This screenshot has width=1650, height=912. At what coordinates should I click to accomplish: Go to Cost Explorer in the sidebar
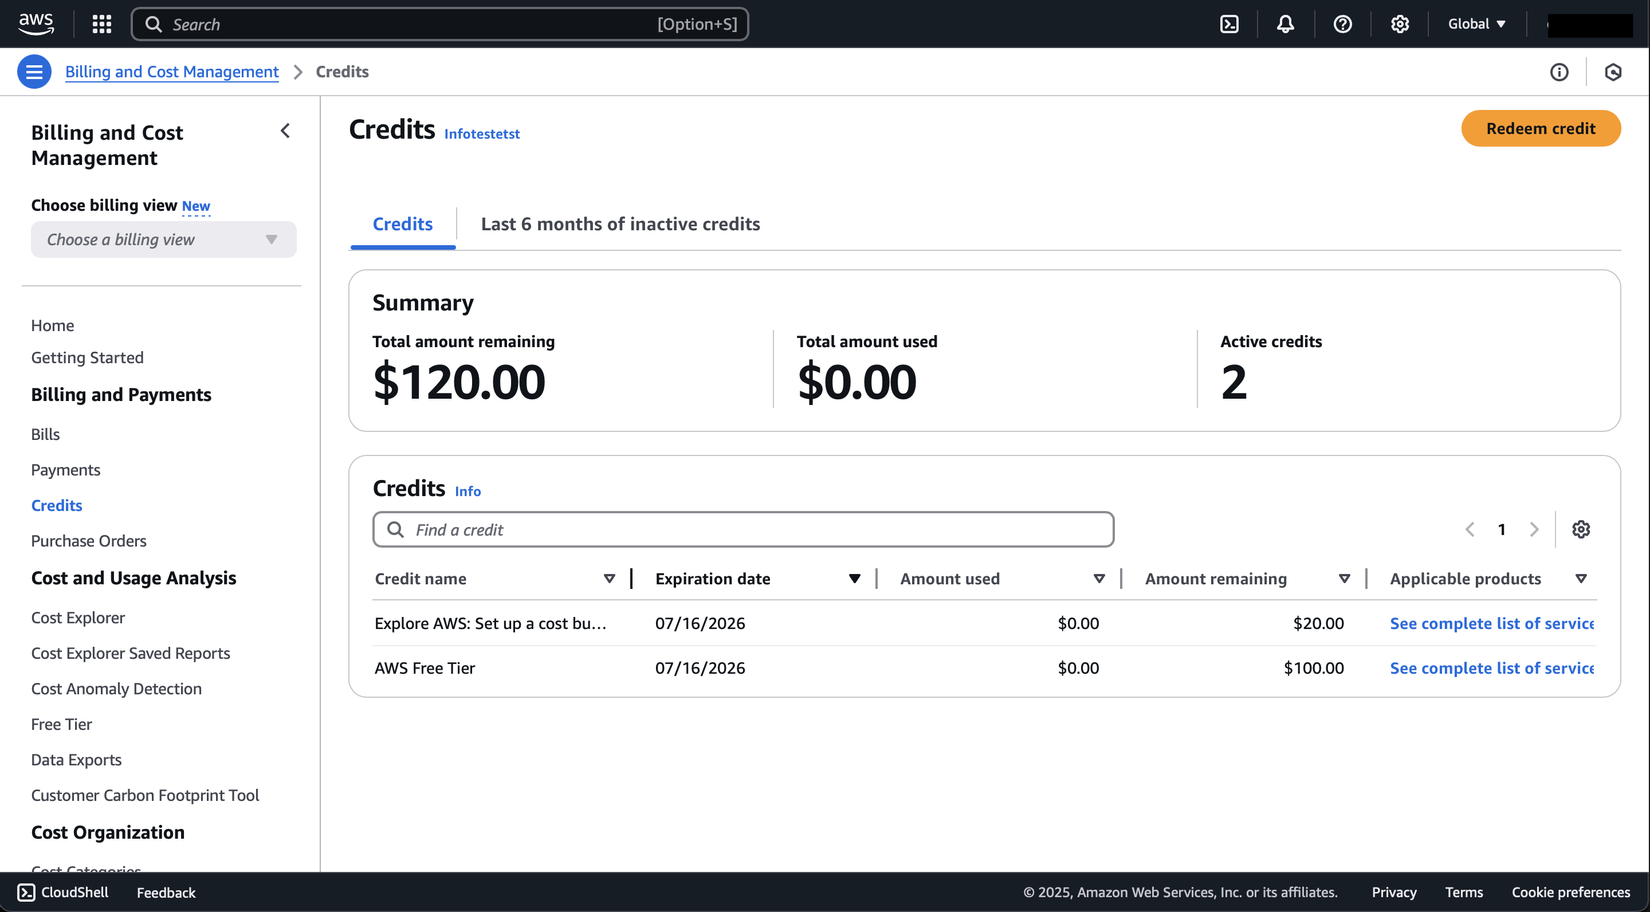(x=78, y=618)
